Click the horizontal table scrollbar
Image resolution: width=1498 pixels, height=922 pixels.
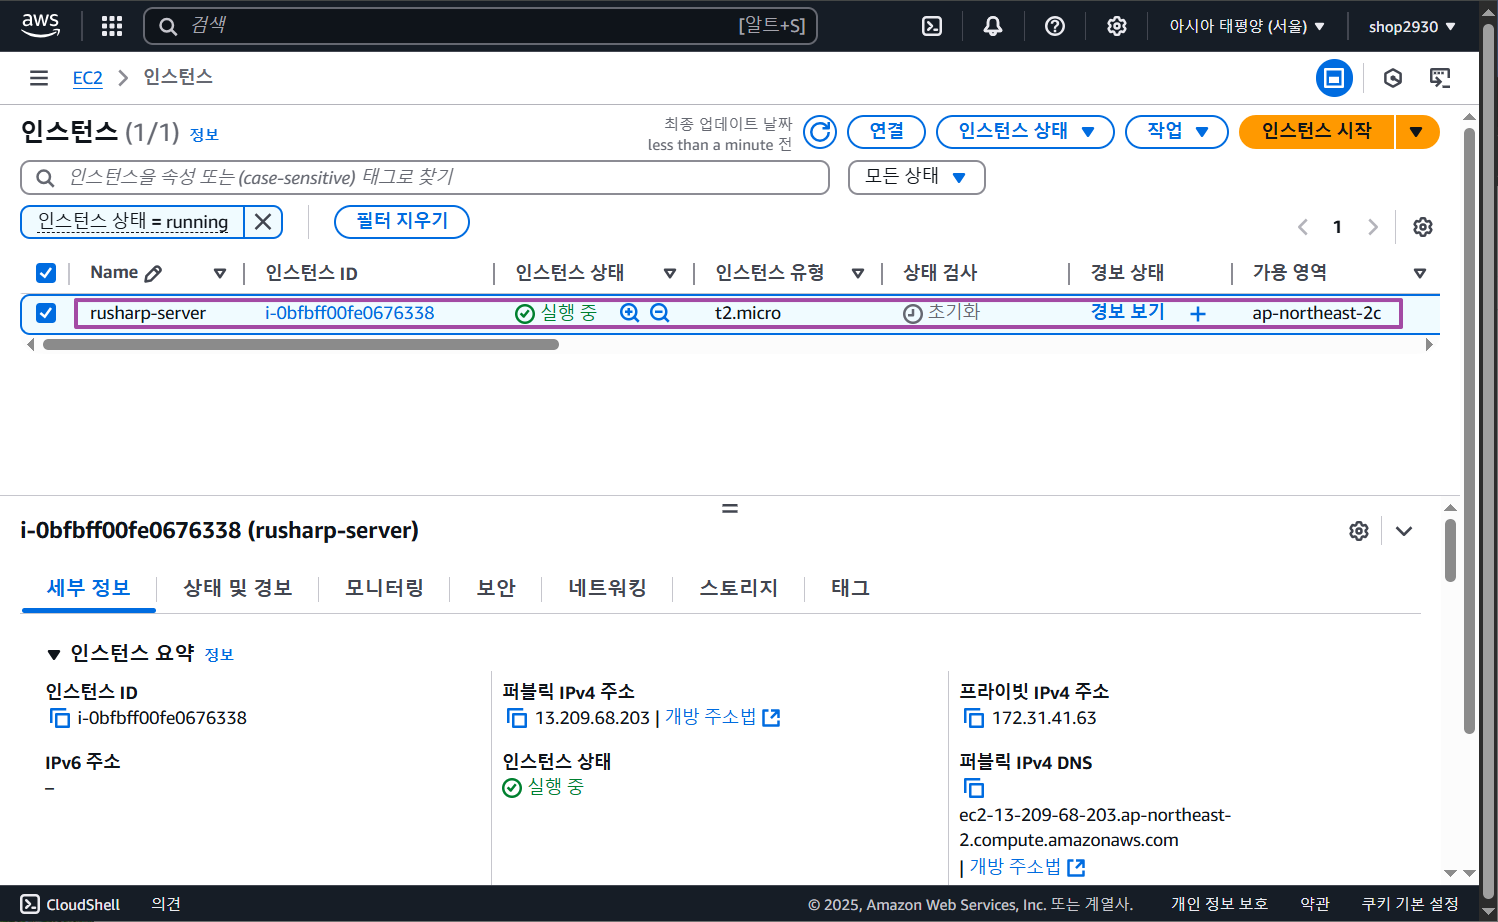pyautogui.click(x=300, y=345)
